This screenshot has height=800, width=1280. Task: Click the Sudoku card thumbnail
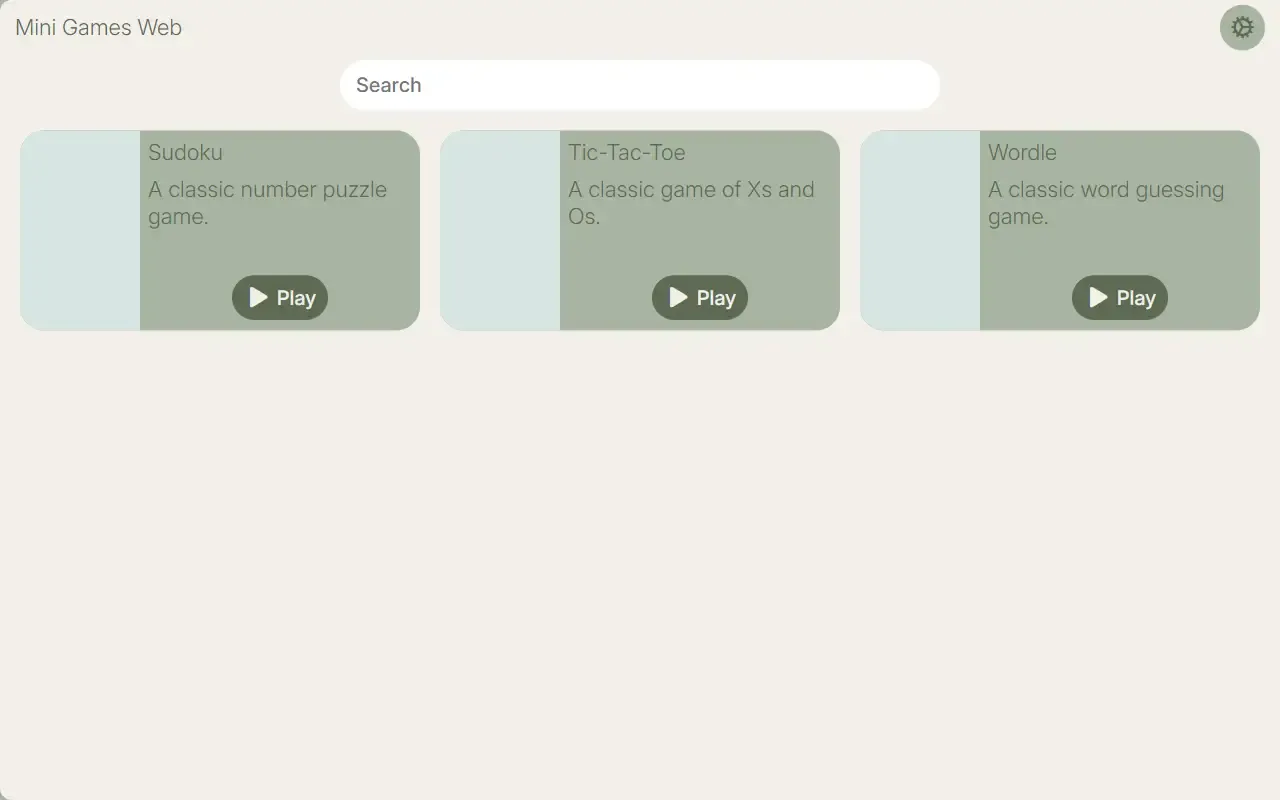point(80,230)
